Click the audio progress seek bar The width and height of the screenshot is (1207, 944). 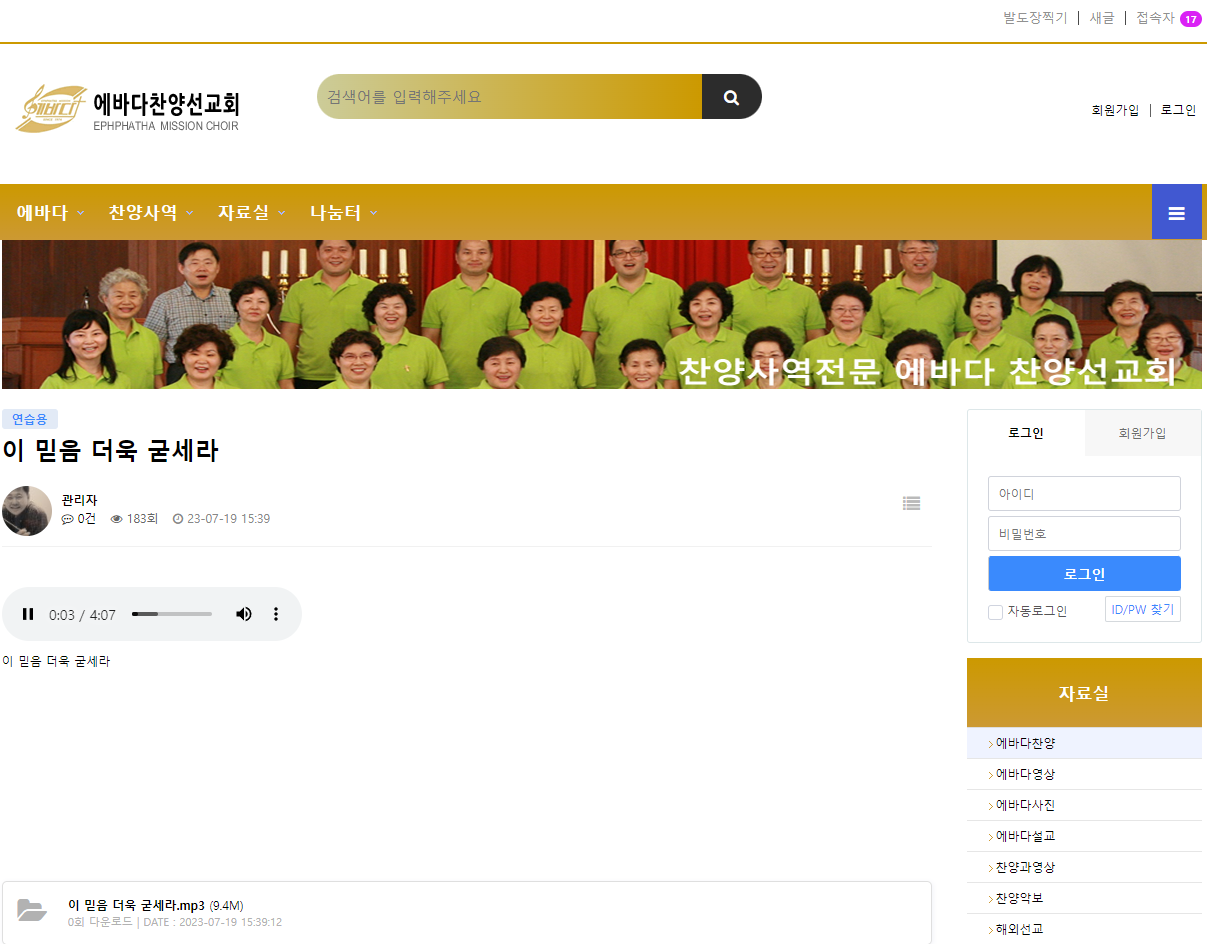(x=172, y=614)
